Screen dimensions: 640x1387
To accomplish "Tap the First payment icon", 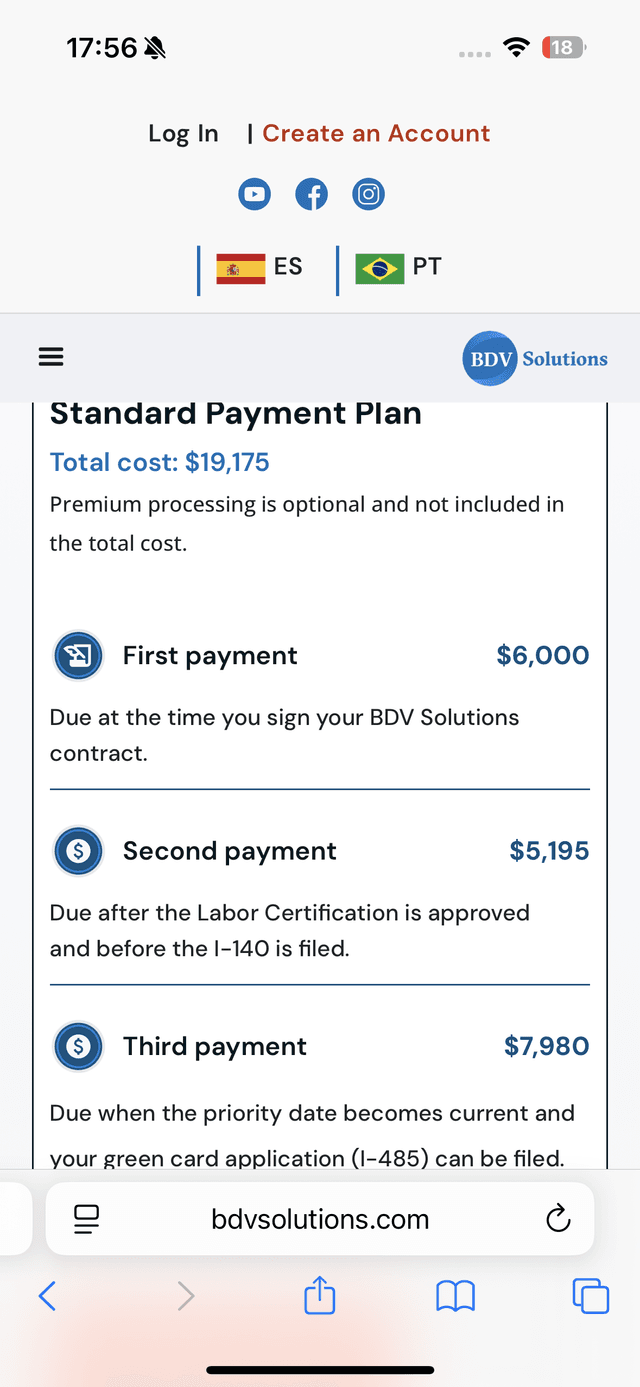I will point(78,656).
